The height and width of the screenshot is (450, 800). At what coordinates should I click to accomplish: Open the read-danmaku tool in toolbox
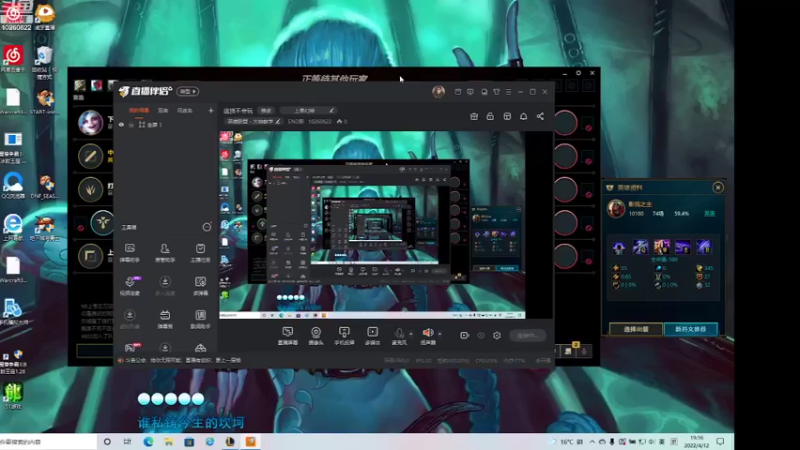tap(201, 286)
